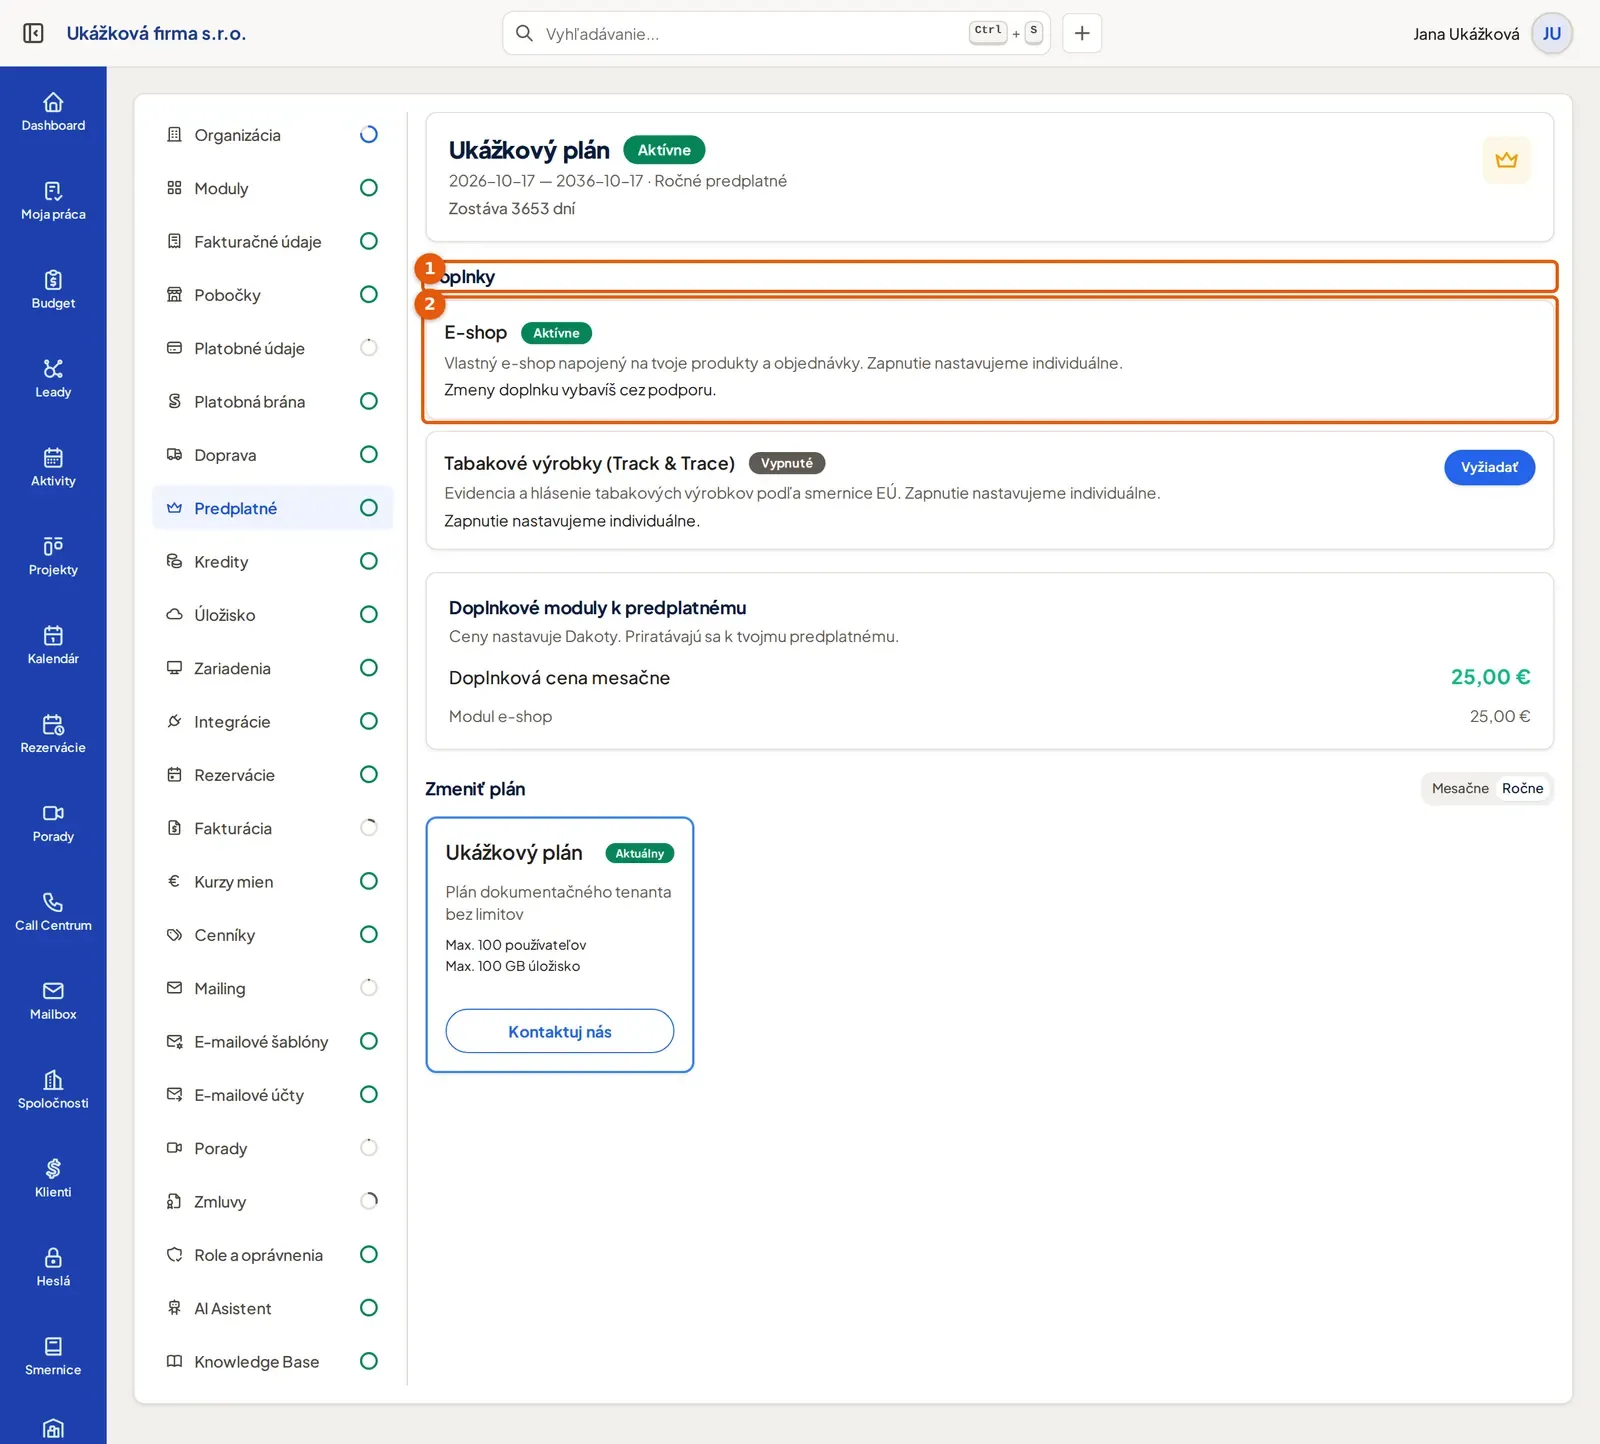
Task: Open Integrácie settings
Action: pyautogui.click(x=272, y=722)
